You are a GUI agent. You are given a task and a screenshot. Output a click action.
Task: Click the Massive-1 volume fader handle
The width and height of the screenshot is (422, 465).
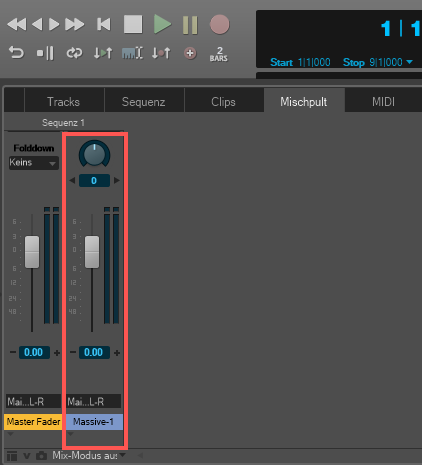click(92, 252)
